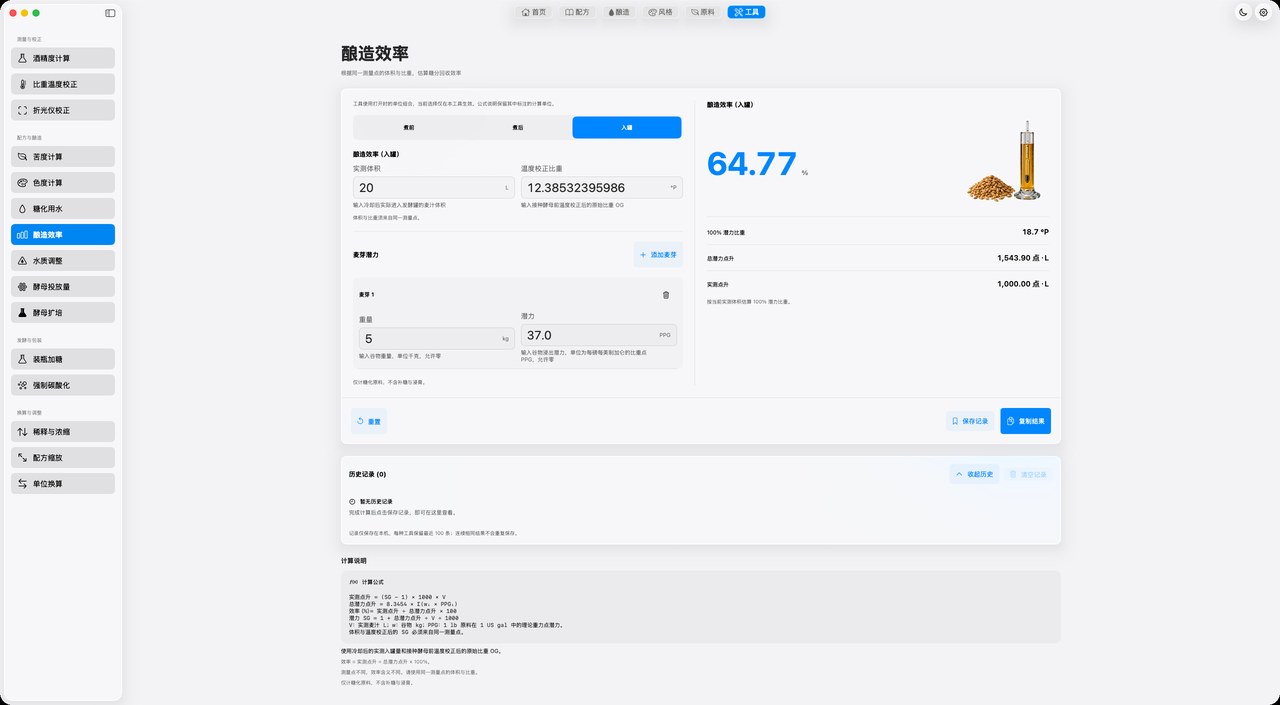
Task: Open 水质调整 tool in sidebar
Action: [63, 261]
